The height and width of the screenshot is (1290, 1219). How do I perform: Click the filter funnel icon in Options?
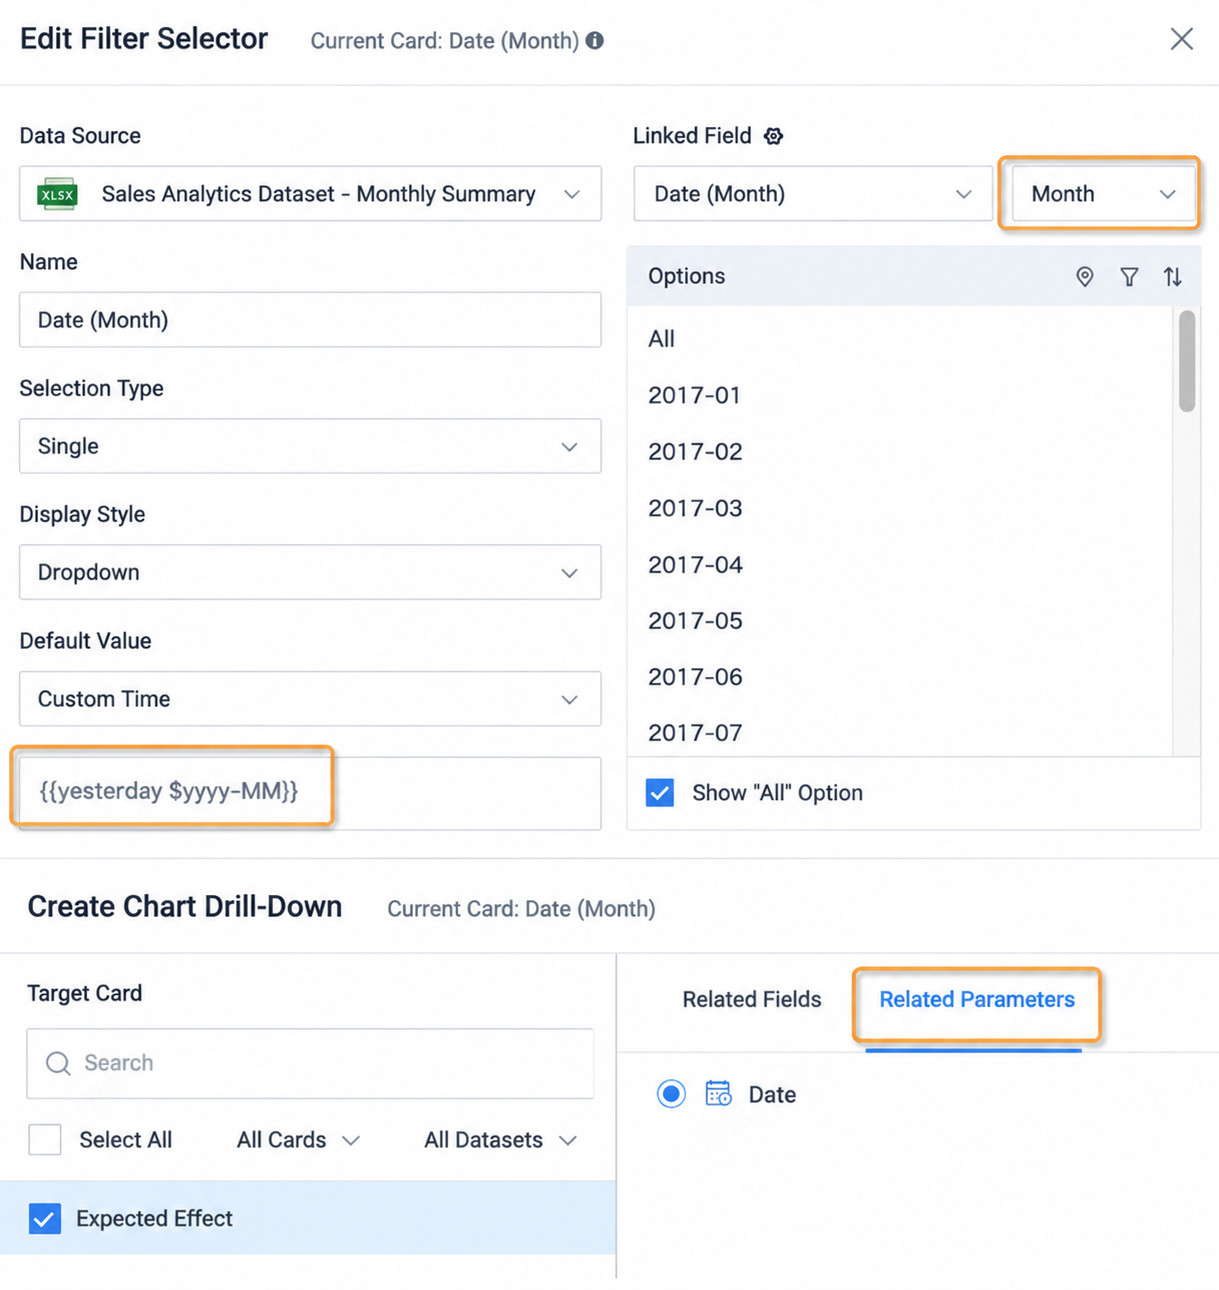(1129, 277)
